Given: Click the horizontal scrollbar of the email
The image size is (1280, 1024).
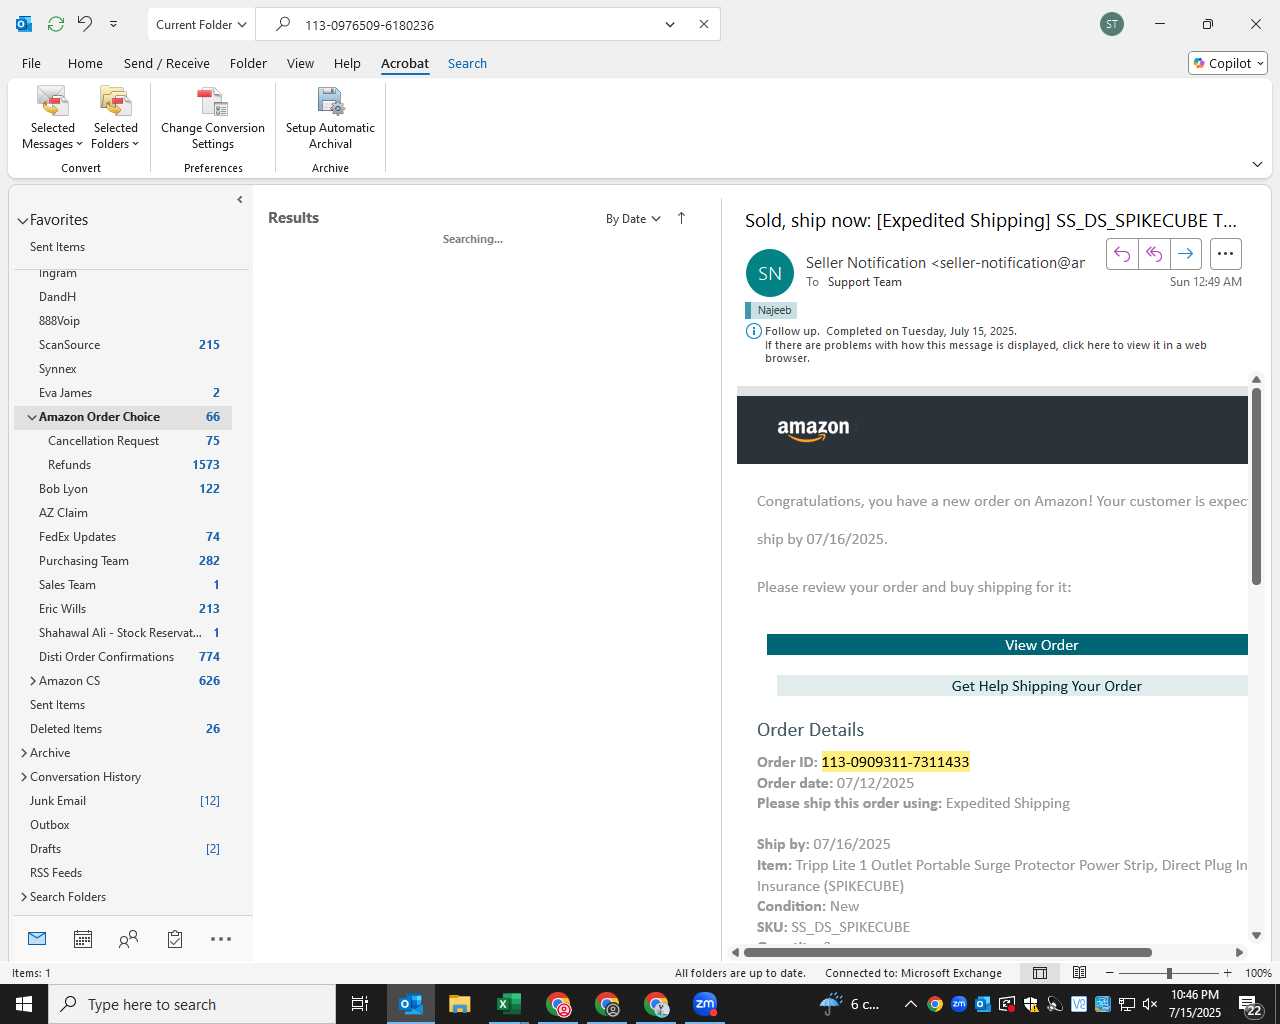Looking at the screenshot, I should point(947,952).
